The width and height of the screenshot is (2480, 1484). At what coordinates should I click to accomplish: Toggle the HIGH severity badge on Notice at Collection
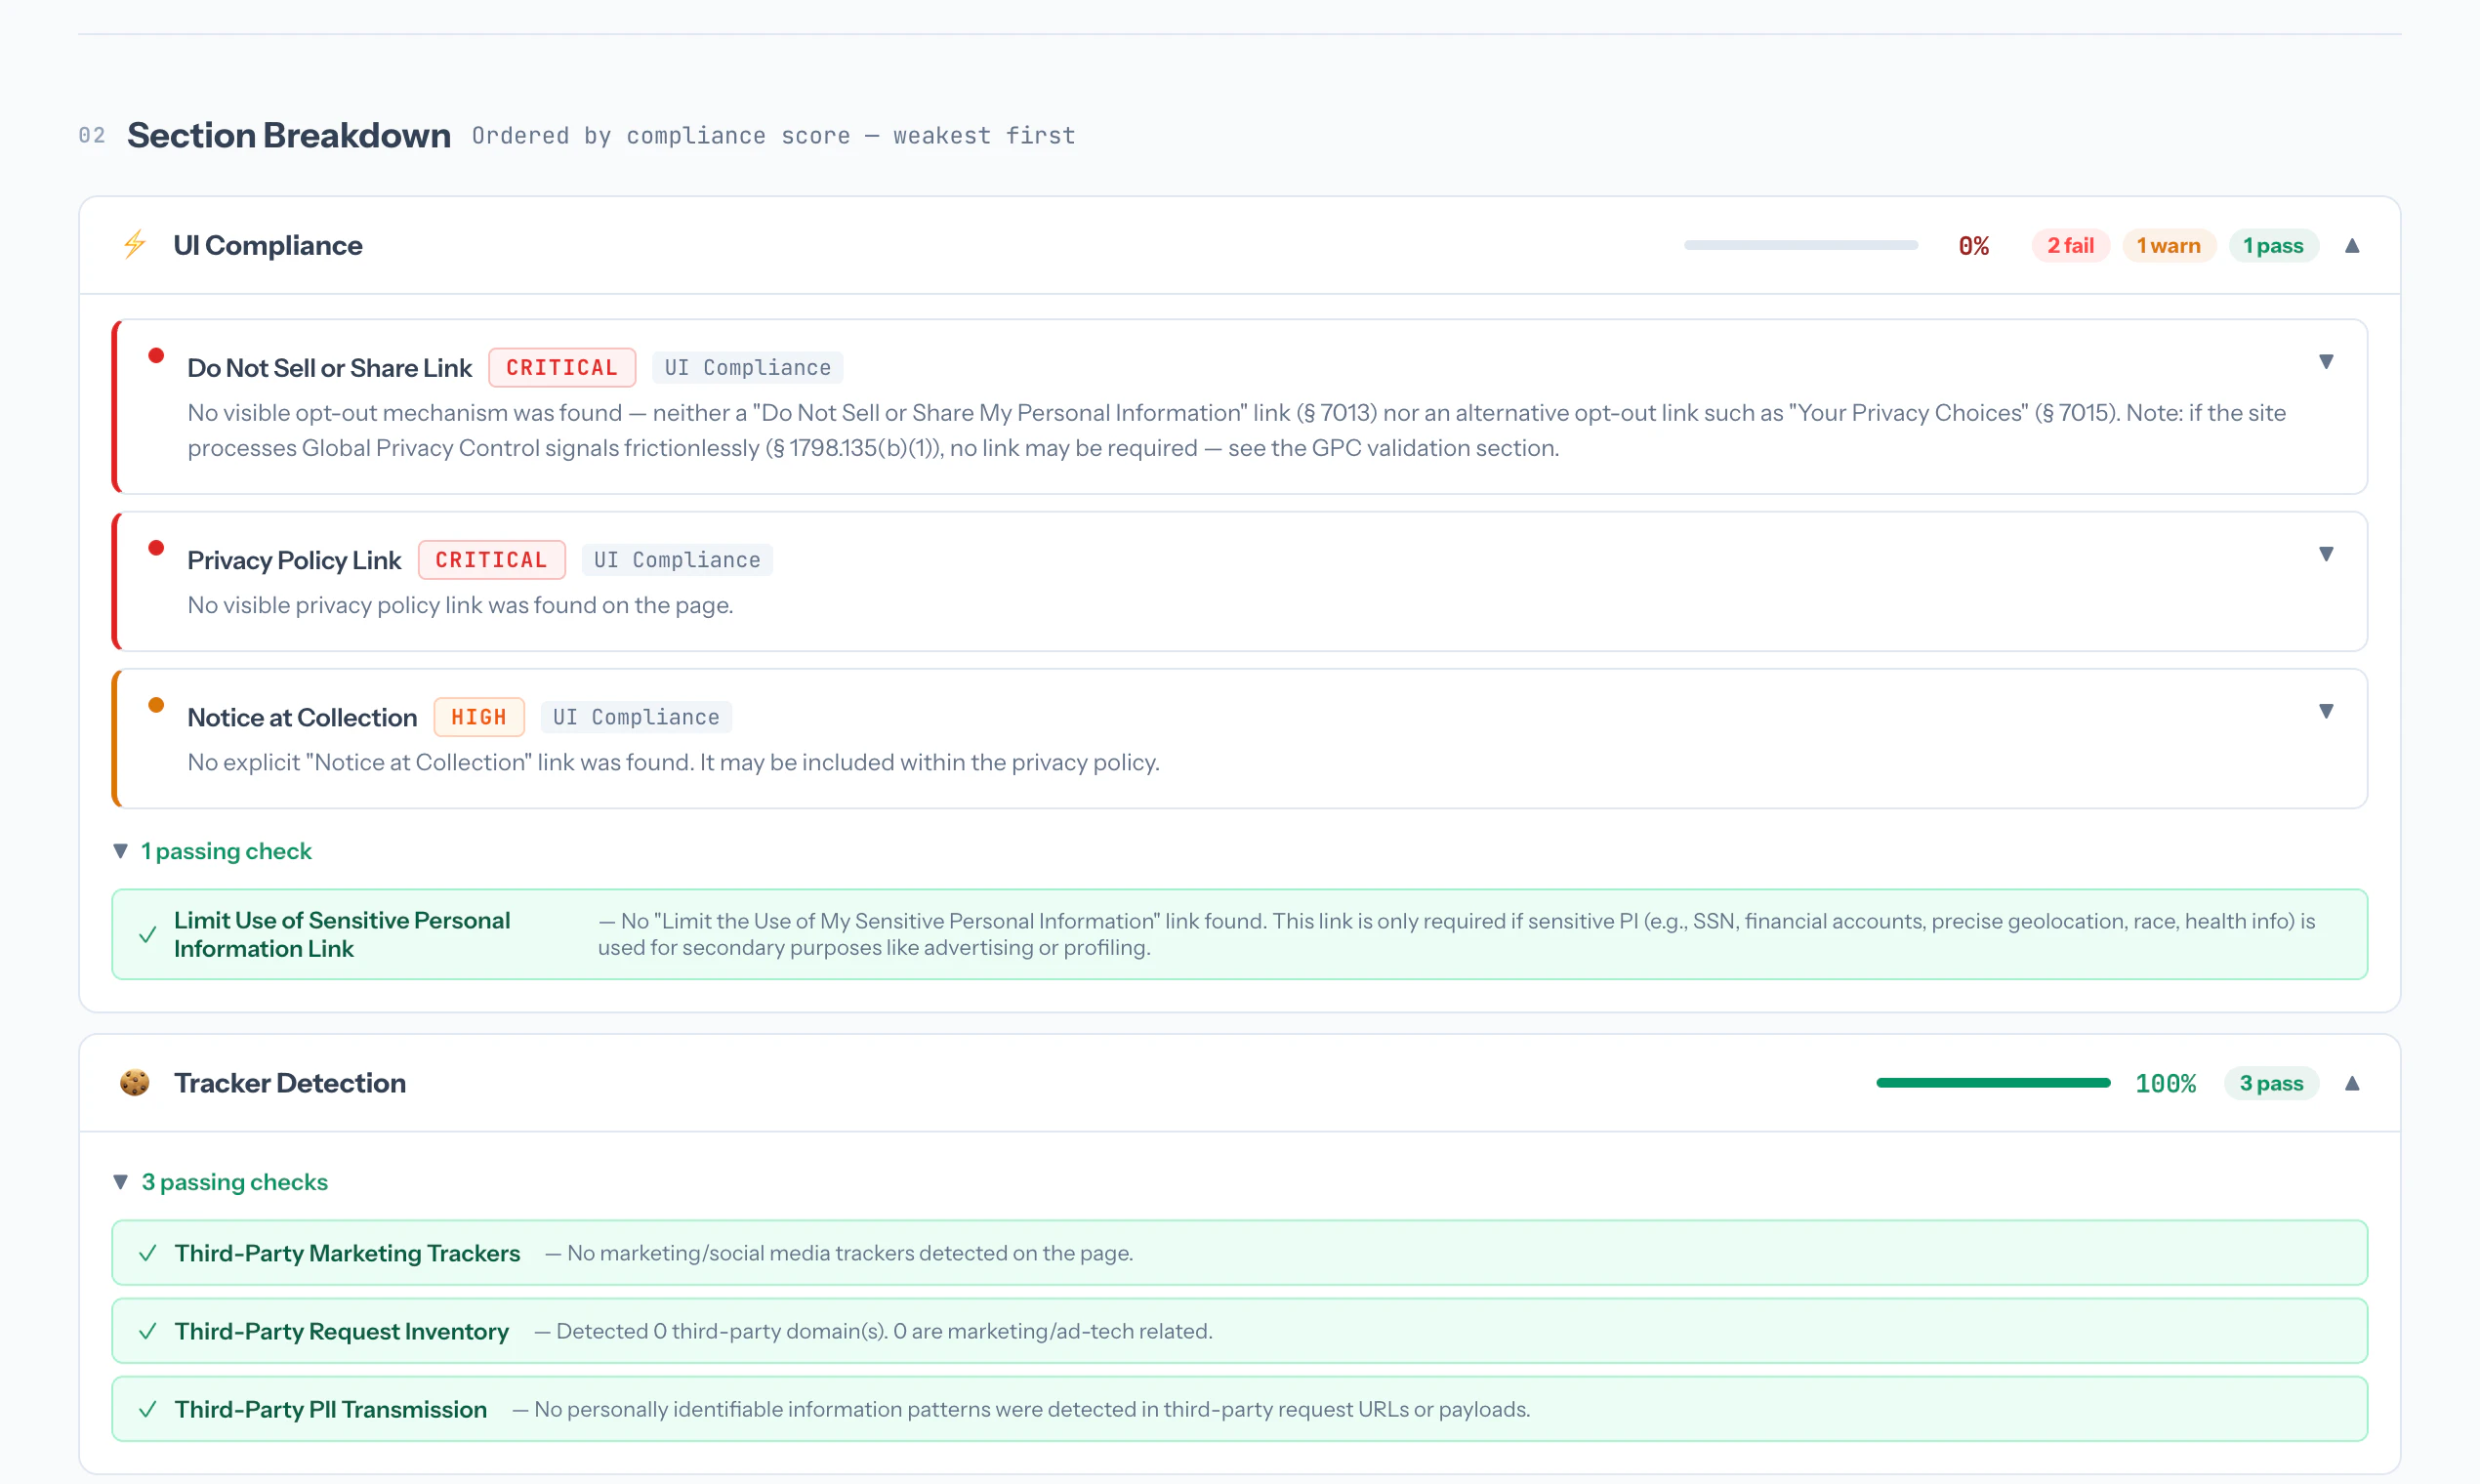click(479, 716)
